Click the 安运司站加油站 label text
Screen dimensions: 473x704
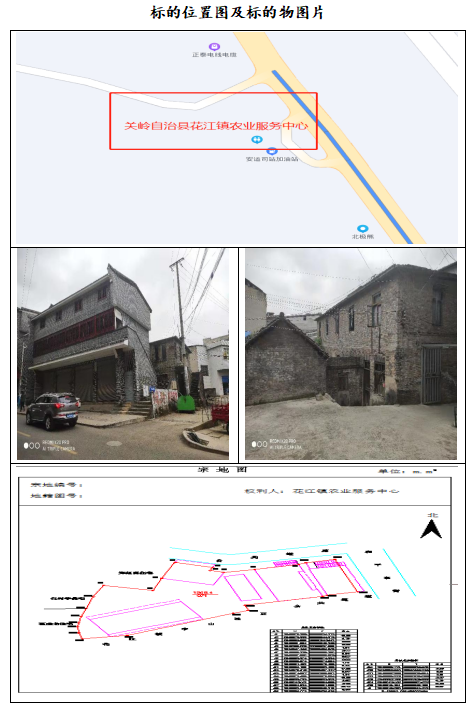(x=272, y=159)
